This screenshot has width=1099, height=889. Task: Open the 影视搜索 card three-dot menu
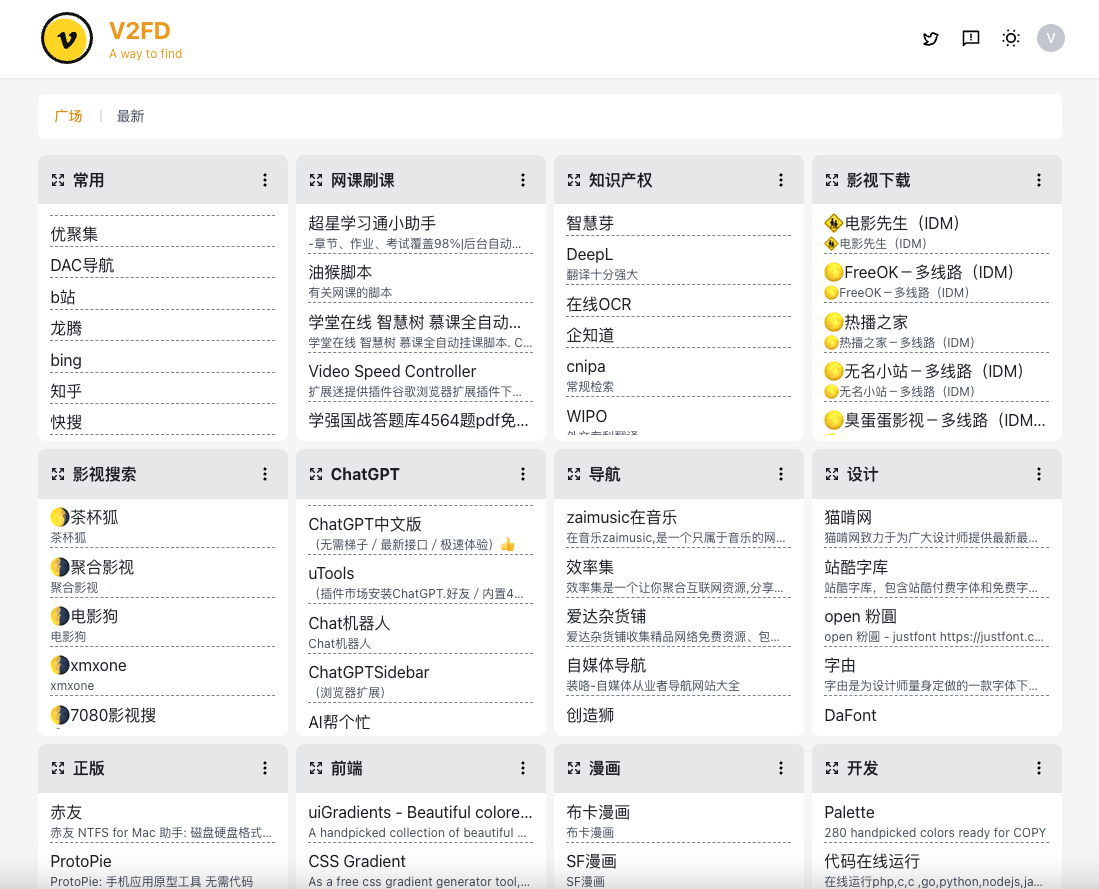tap(265, 475)
